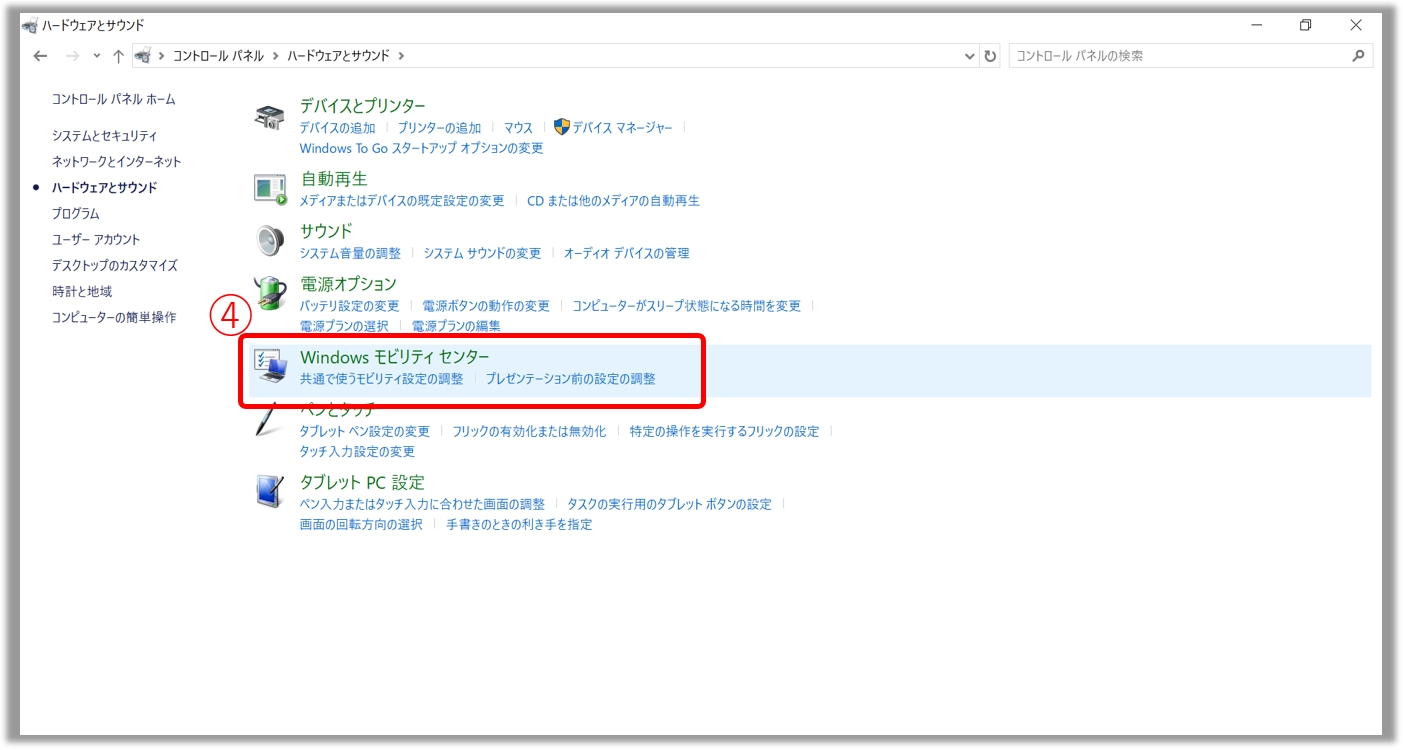Expand the address bar history dropdown

coord(969,56)
